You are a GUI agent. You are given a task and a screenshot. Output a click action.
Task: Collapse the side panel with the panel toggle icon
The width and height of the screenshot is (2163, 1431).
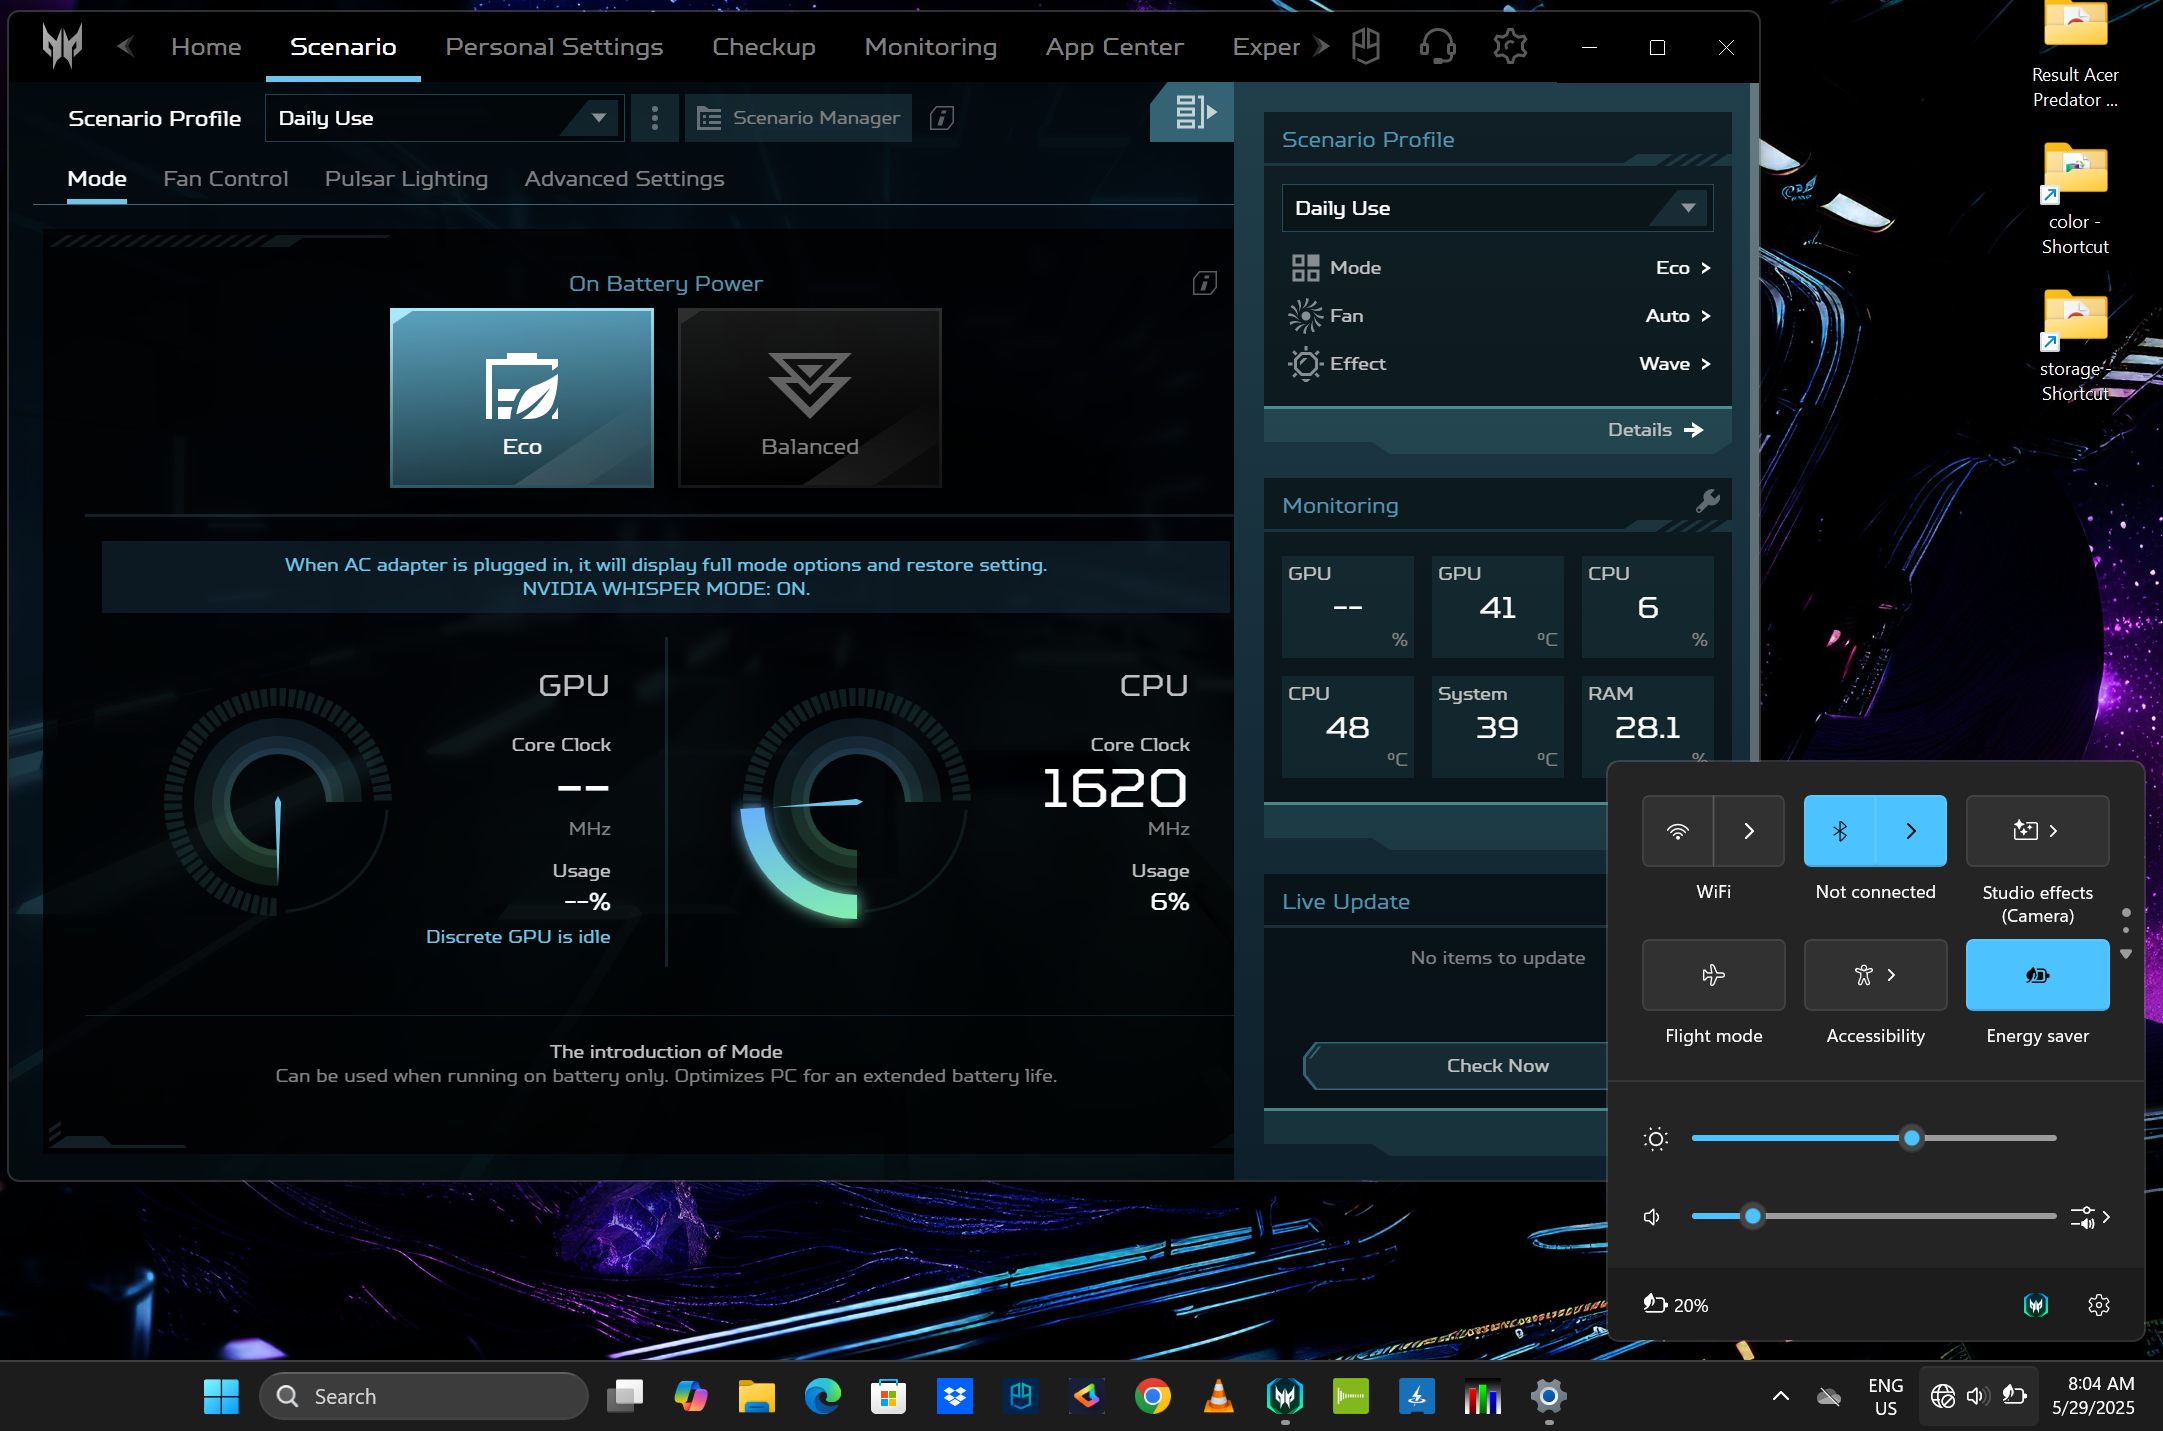(1192, 112)
